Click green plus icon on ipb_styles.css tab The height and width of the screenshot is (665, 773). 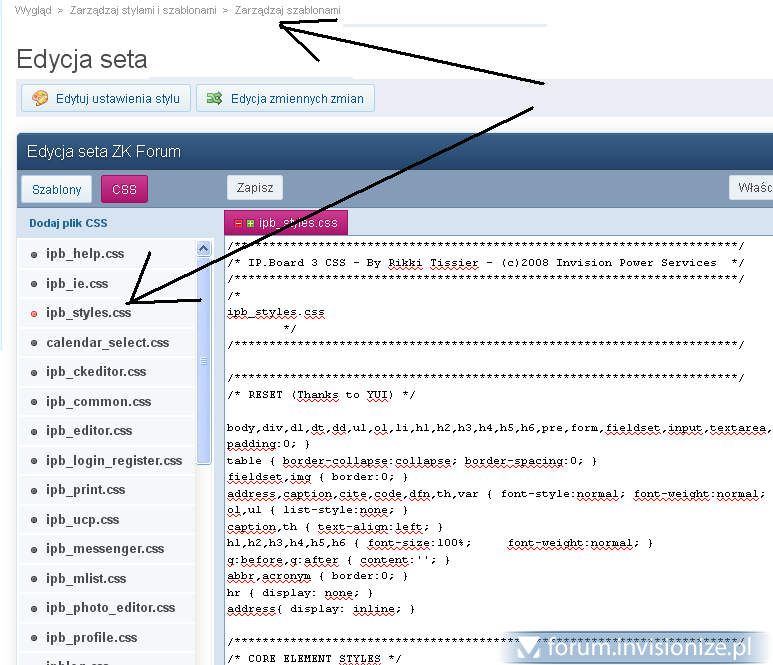pos(250,223)
